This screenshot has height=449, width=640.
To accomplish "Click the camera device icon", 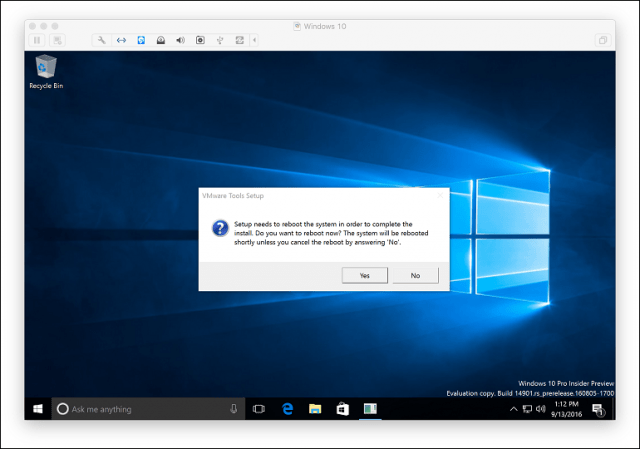I will pos(200,40).
